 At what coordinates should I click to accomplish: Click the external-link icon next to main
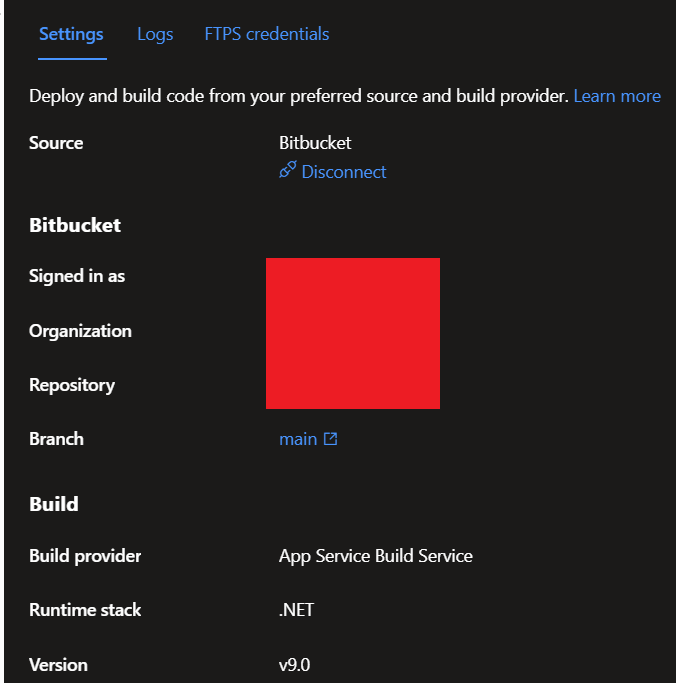coord(331,439)
